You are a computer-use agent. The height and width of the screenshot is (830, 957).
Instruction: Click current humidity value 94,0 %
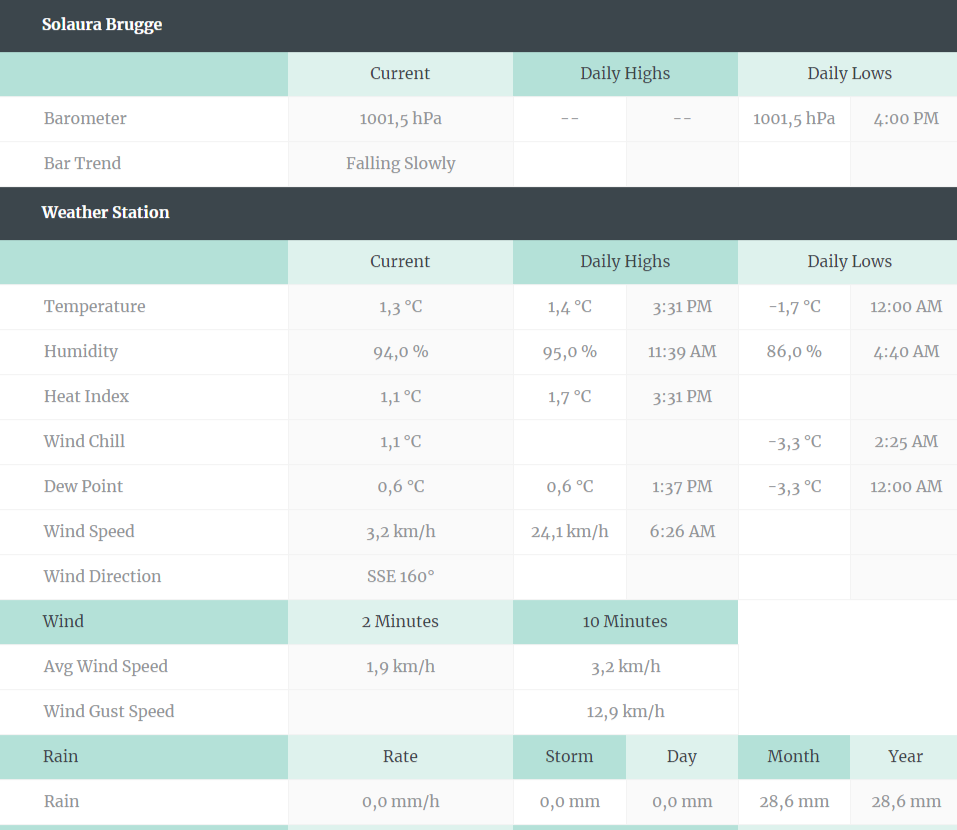click(400, 352)
